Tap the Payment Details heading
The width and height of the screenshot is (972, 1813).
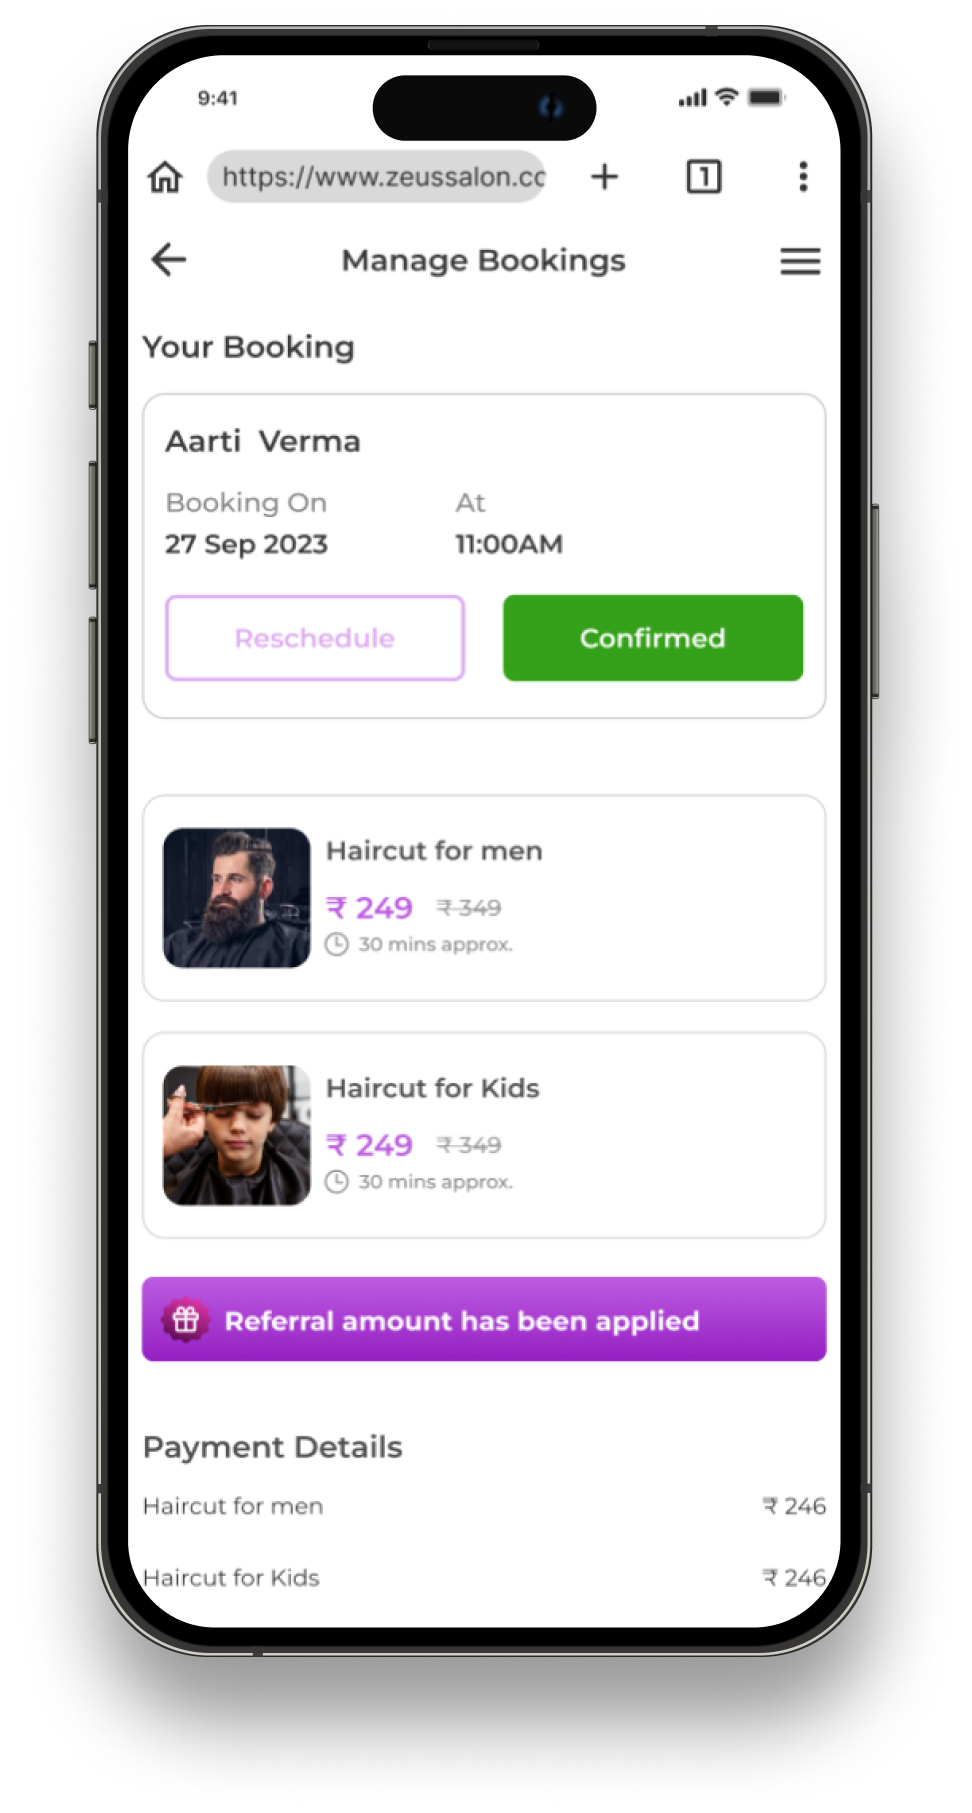[x=272, y=1447]
